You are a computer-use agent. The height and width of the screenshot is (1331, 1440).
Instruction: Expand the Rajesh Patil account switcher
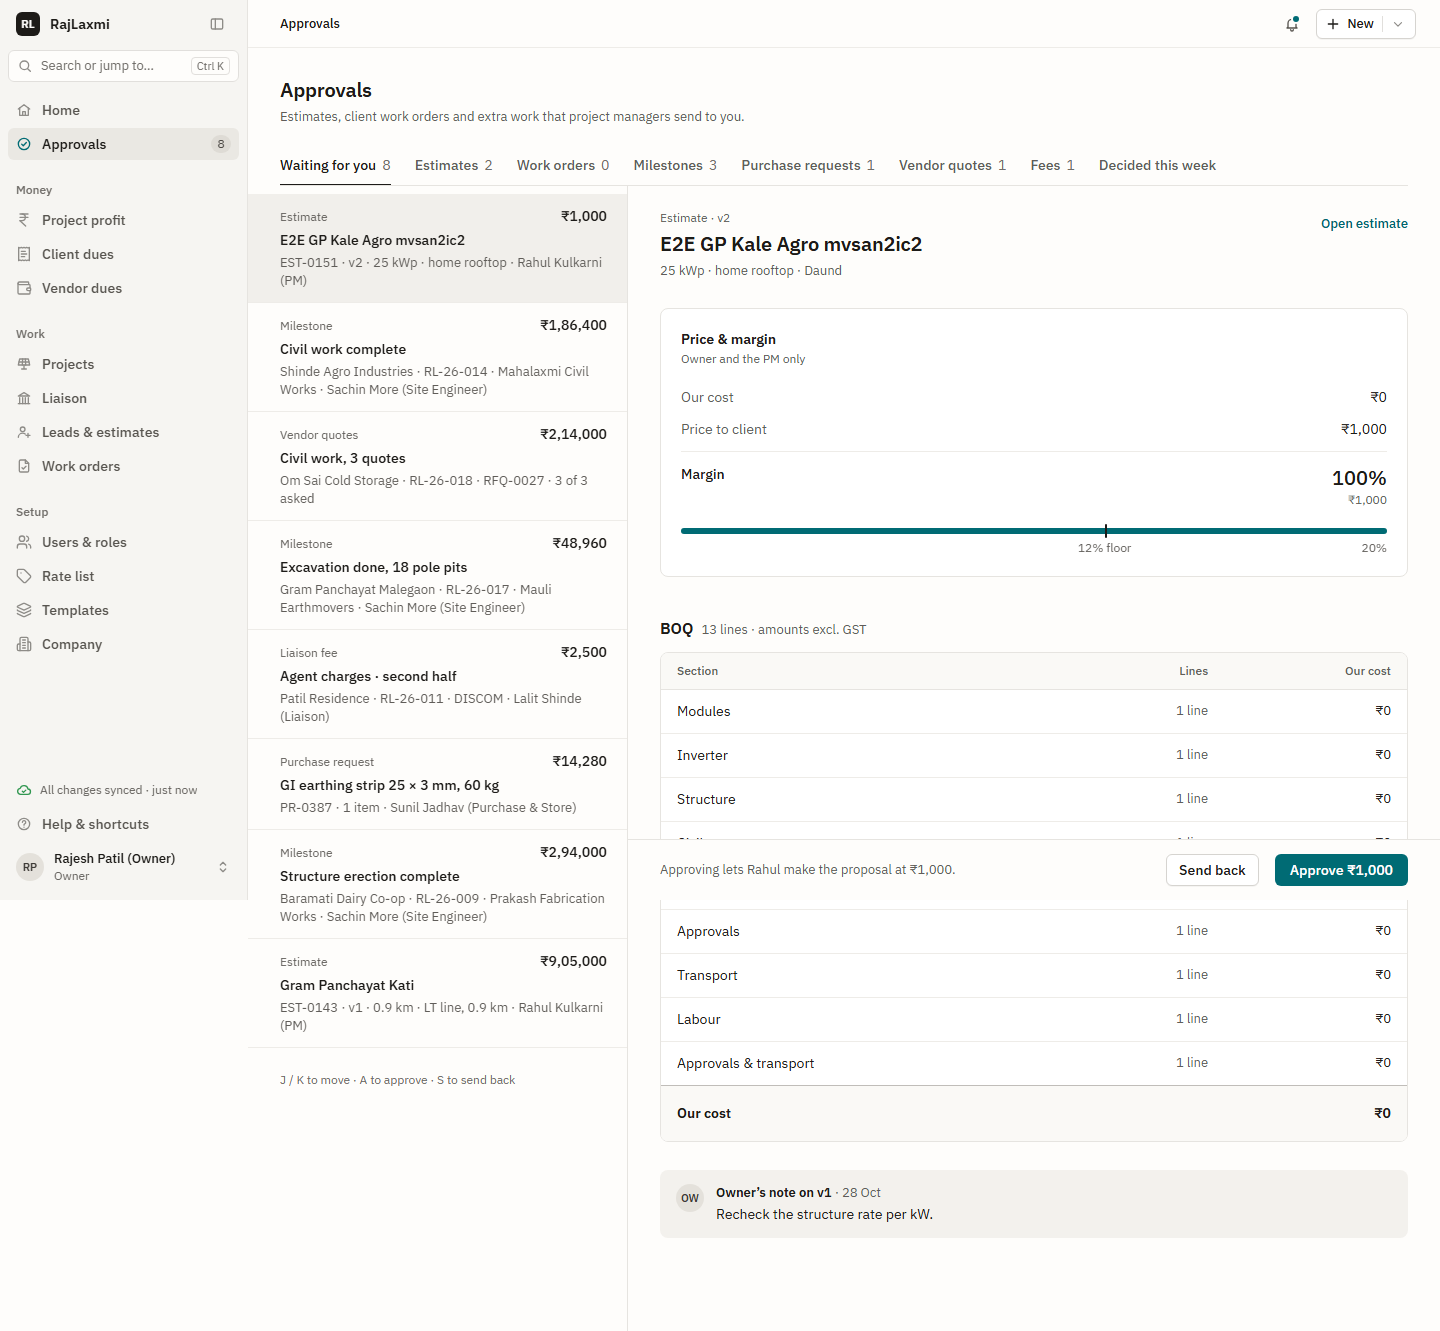coord(223,867)
